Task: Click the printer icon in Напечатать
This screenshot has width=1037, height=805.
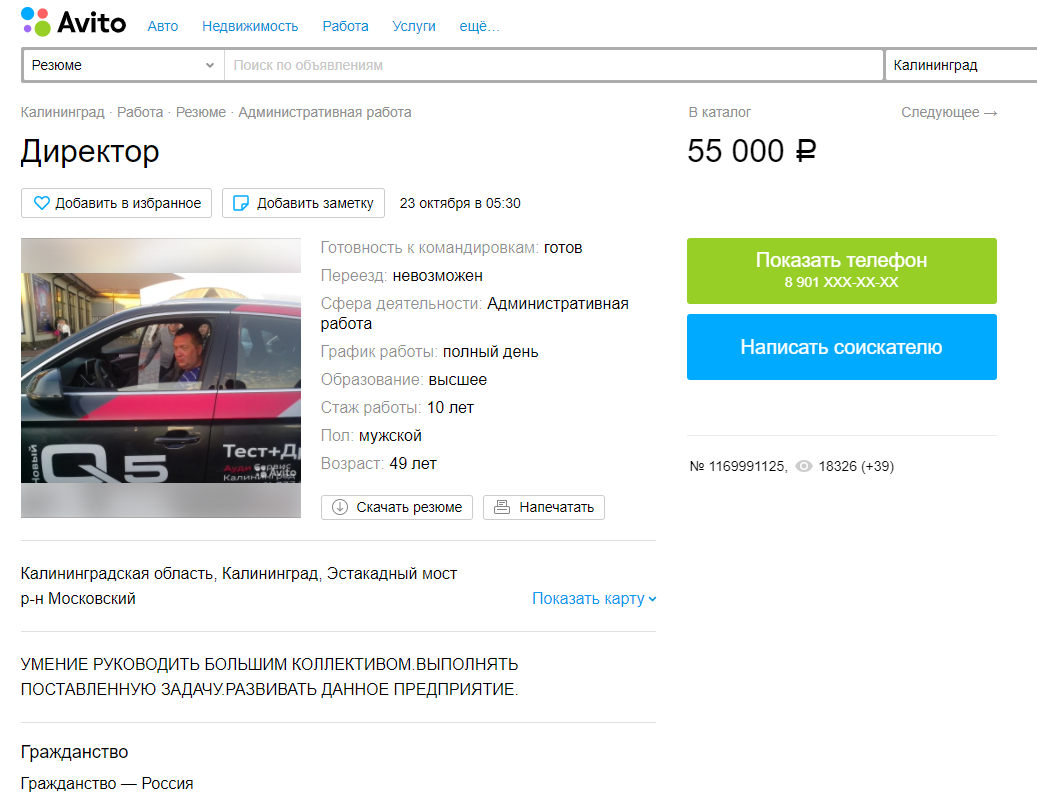Action: point(502,507)
